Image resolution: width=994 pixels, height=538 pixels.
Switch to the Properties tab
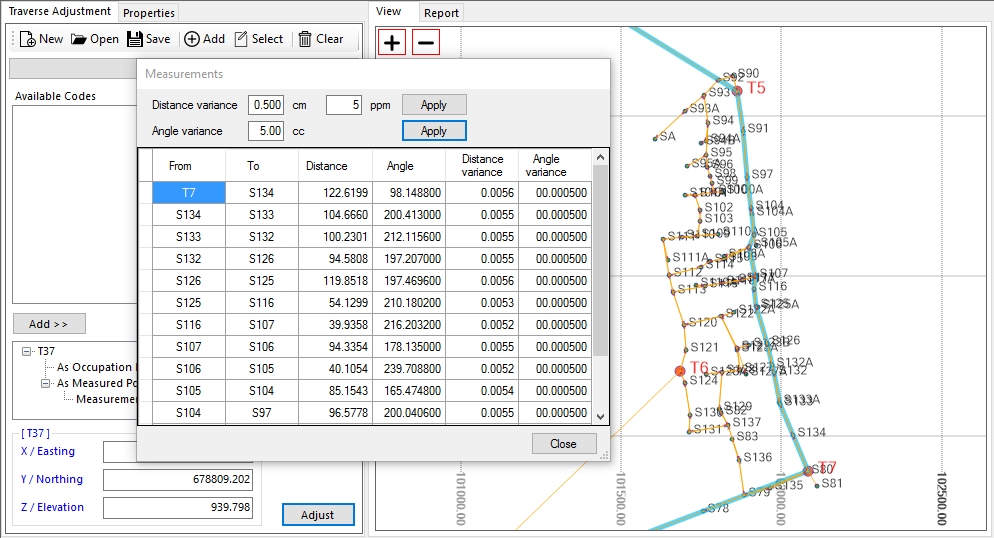[148, 13]
